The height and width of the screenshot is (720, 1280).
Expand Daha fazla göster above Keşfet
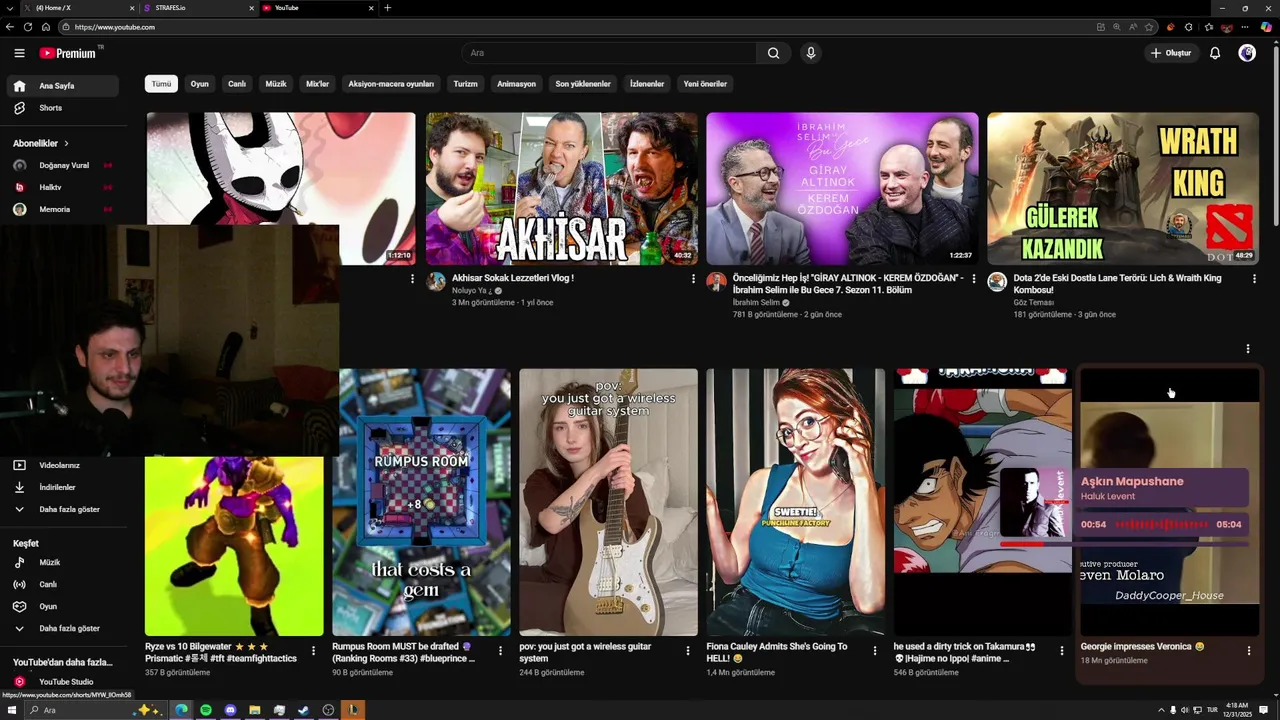point(62,509)
